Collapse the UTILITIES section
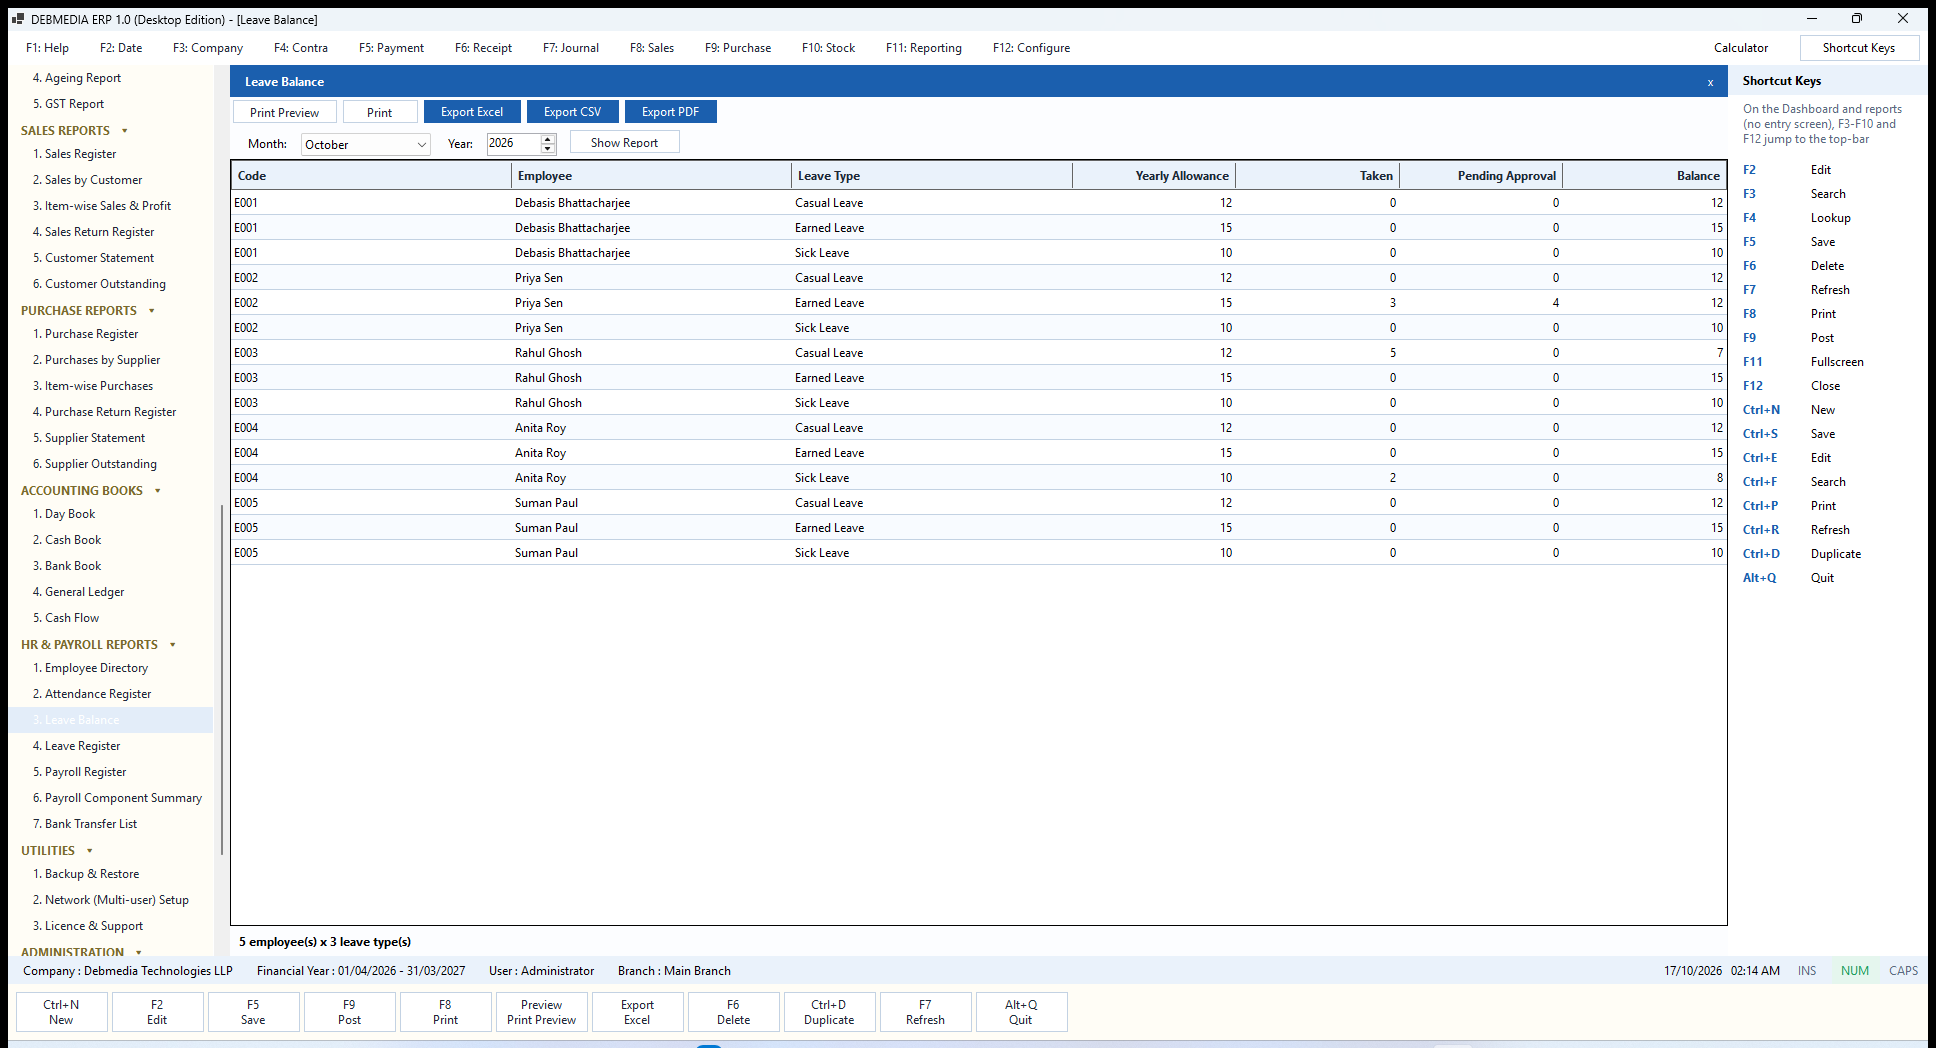 (x=90, y=851)
